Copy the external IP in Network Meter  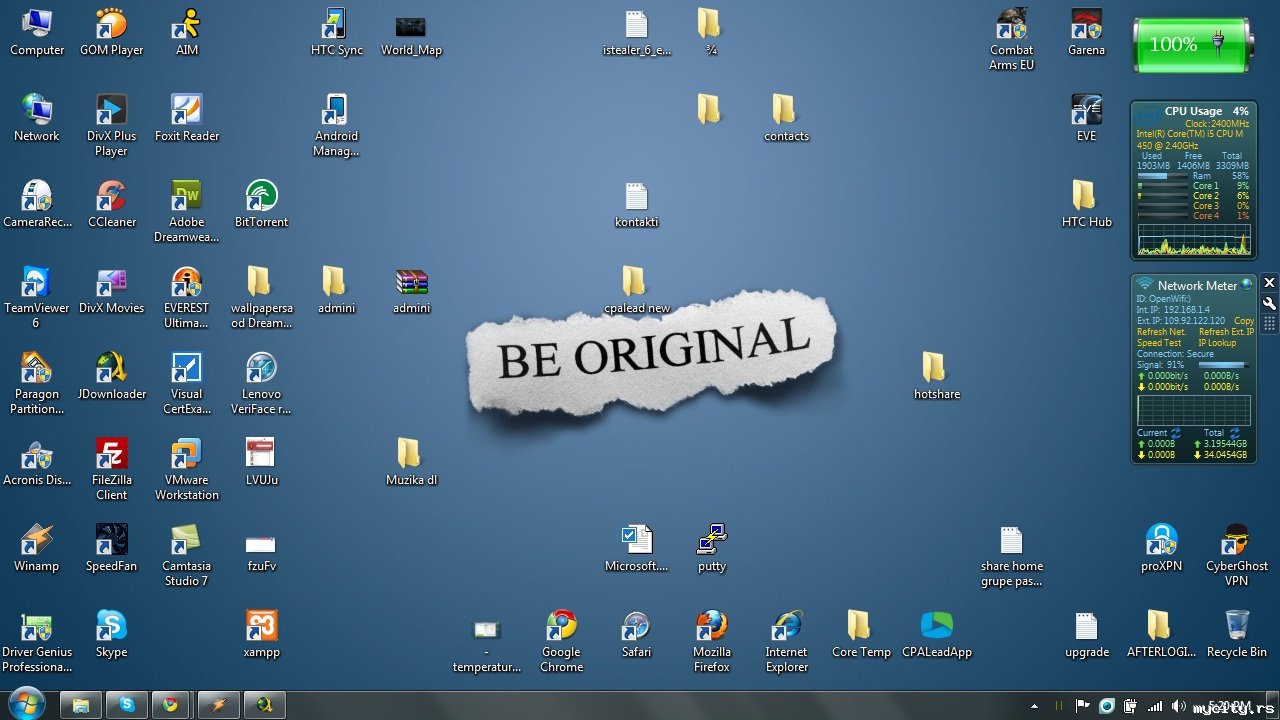pyautogui.click(x=1244, y=321)
